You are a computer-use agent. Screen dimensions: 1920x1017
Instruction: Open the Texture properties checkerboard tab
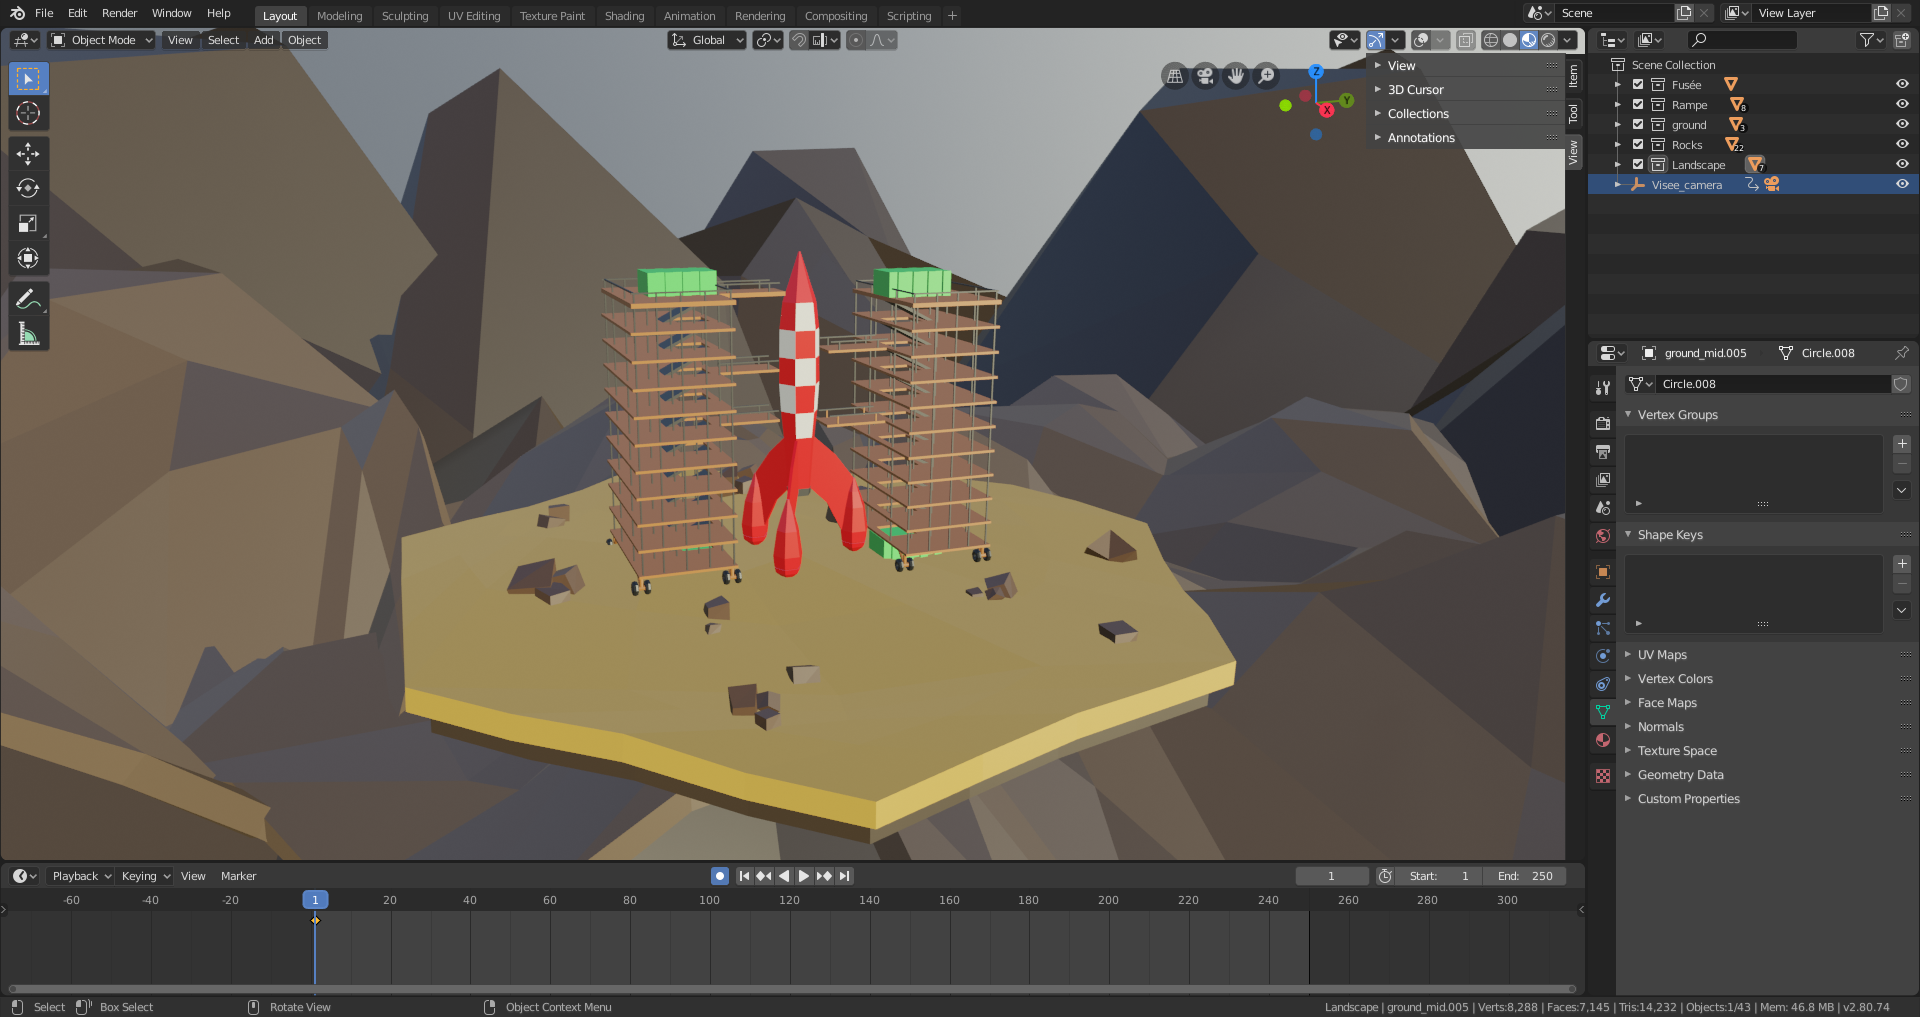click(x=1603, y=776)
